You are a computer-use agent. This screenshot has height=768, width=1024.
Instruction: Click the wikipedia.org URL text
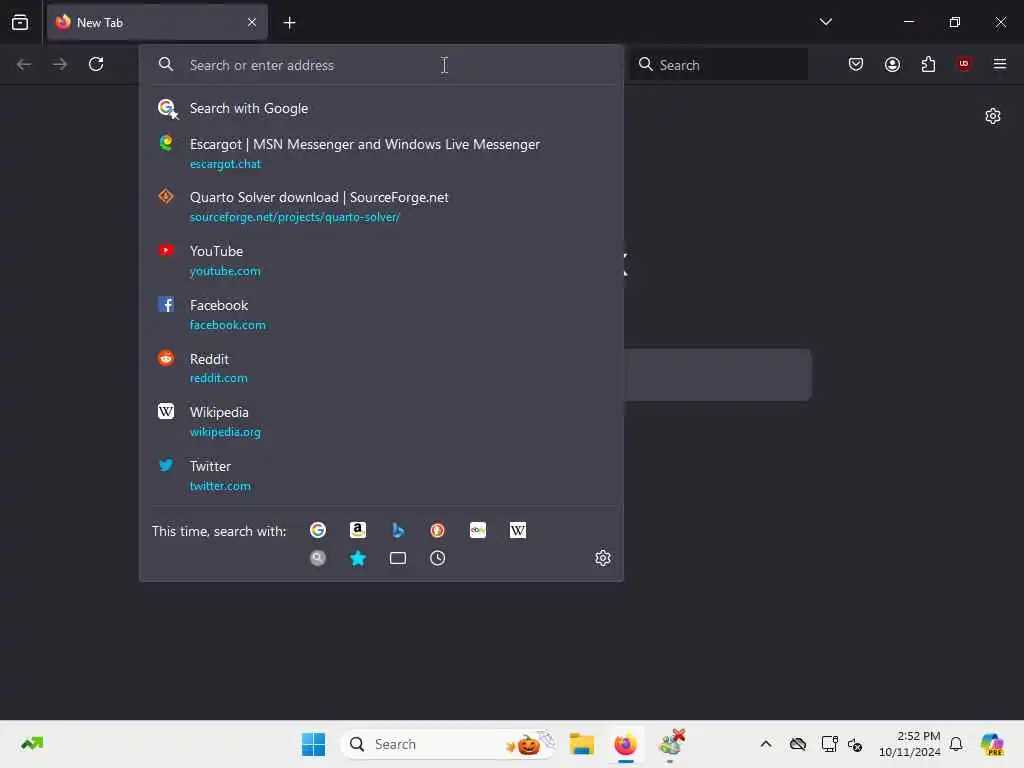(225, 432)
